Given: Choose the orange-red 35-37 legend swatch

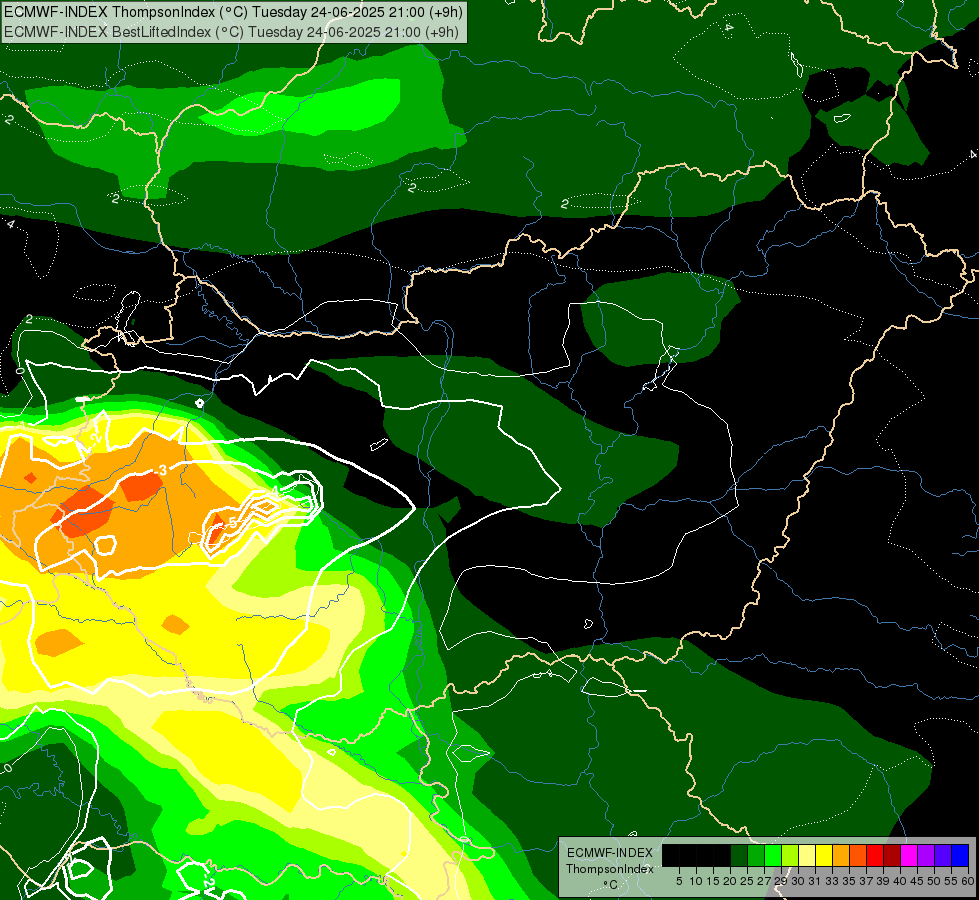Looking at the screenshot, I should click(858, 855).
